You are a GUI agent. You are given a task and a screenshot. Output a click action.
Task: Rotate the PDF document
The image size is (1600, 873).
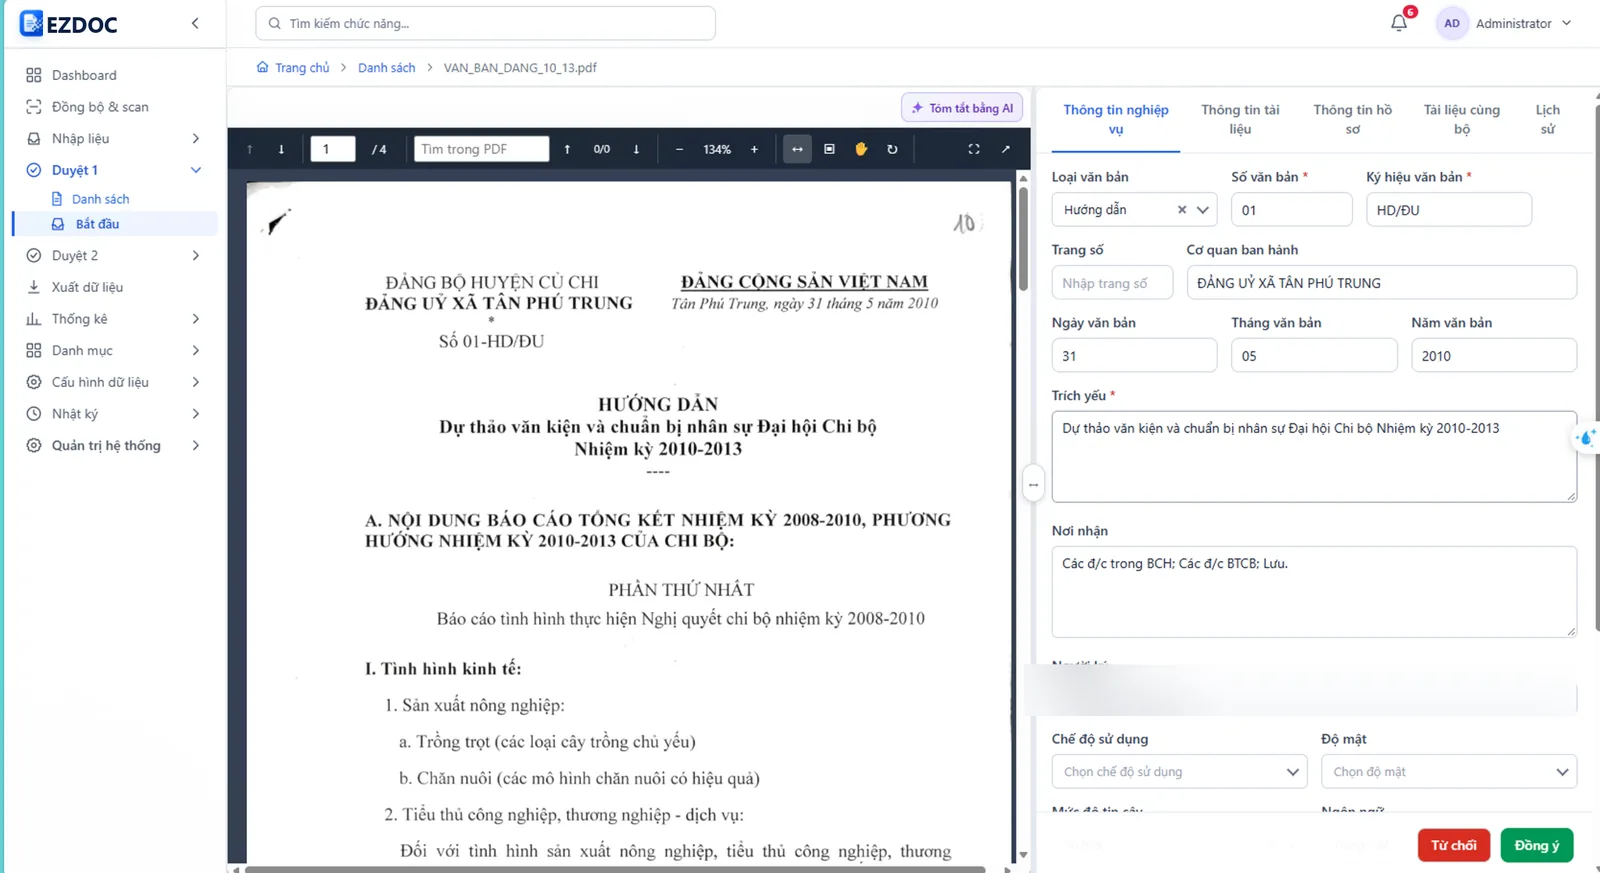point(892,149)
